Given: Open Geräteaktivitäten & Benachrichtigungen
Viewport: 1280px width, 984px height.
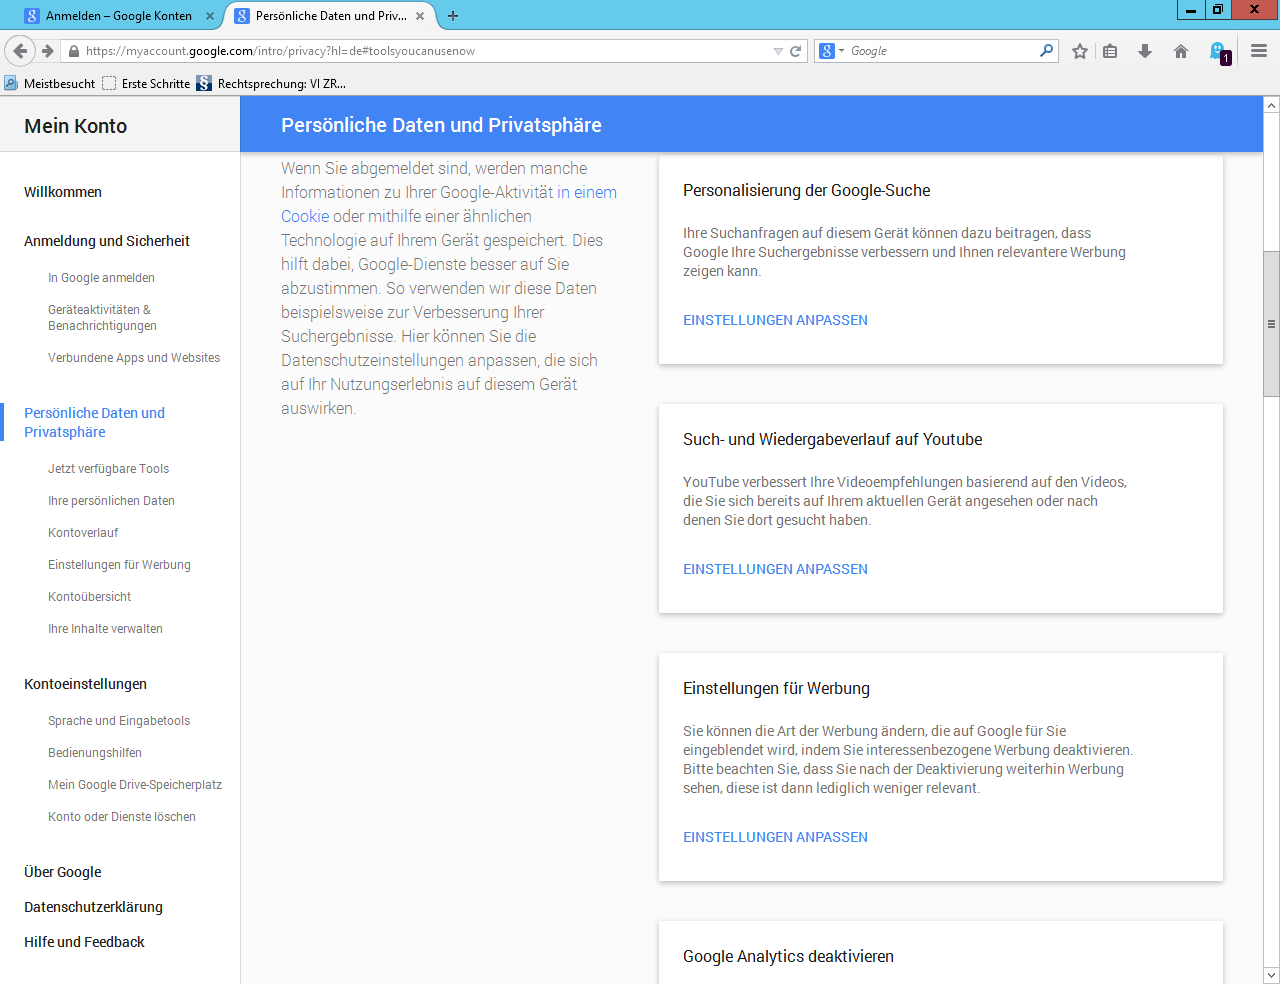Looking at the screenshot, I should [x=102, y=318].
